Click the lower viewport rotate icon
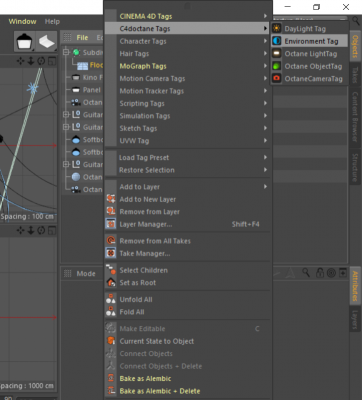Screen dimensions: 362x400 41,230
